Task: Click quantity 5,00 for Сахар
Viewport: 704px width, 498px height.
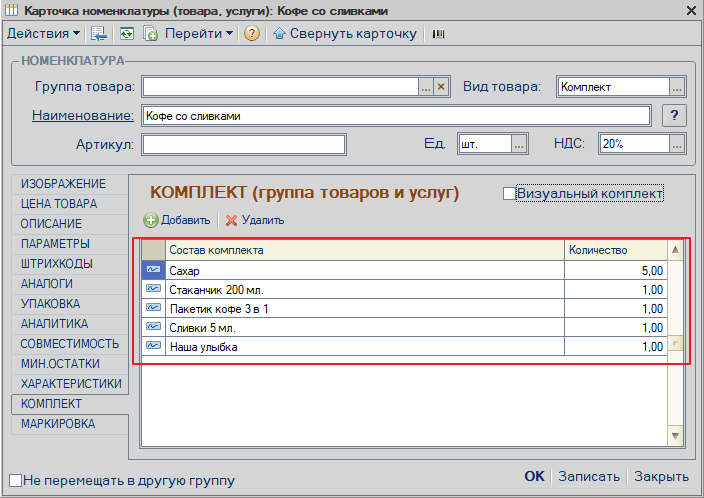Action: tap(616, 271)
